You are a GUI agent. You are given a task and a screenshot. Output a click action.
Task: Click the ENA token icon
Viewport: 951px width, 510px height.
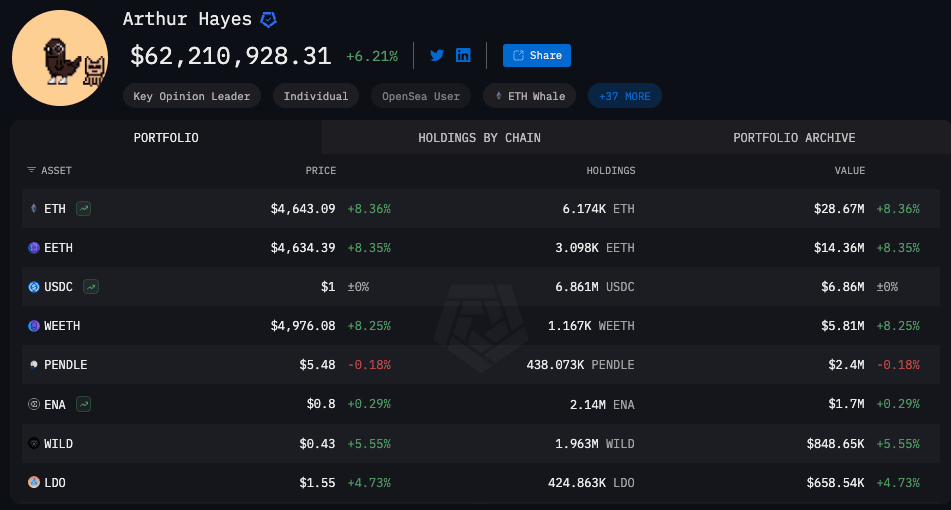(x=34, y=404)
